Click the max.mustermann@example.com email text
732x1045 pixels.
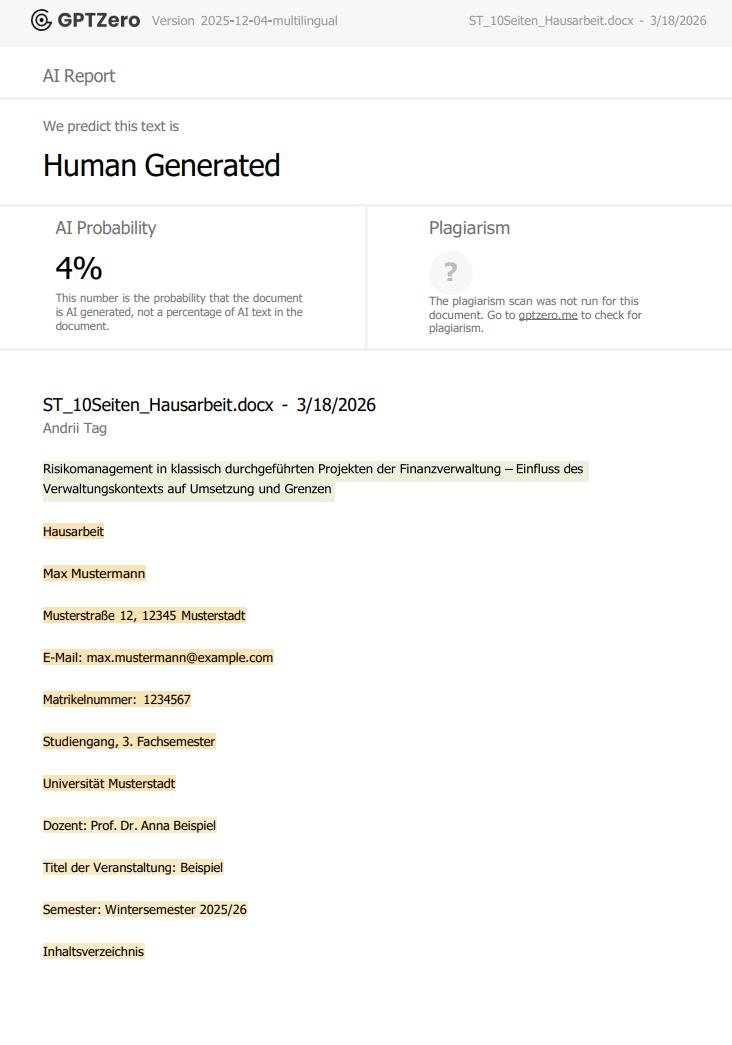pos(180,657)
